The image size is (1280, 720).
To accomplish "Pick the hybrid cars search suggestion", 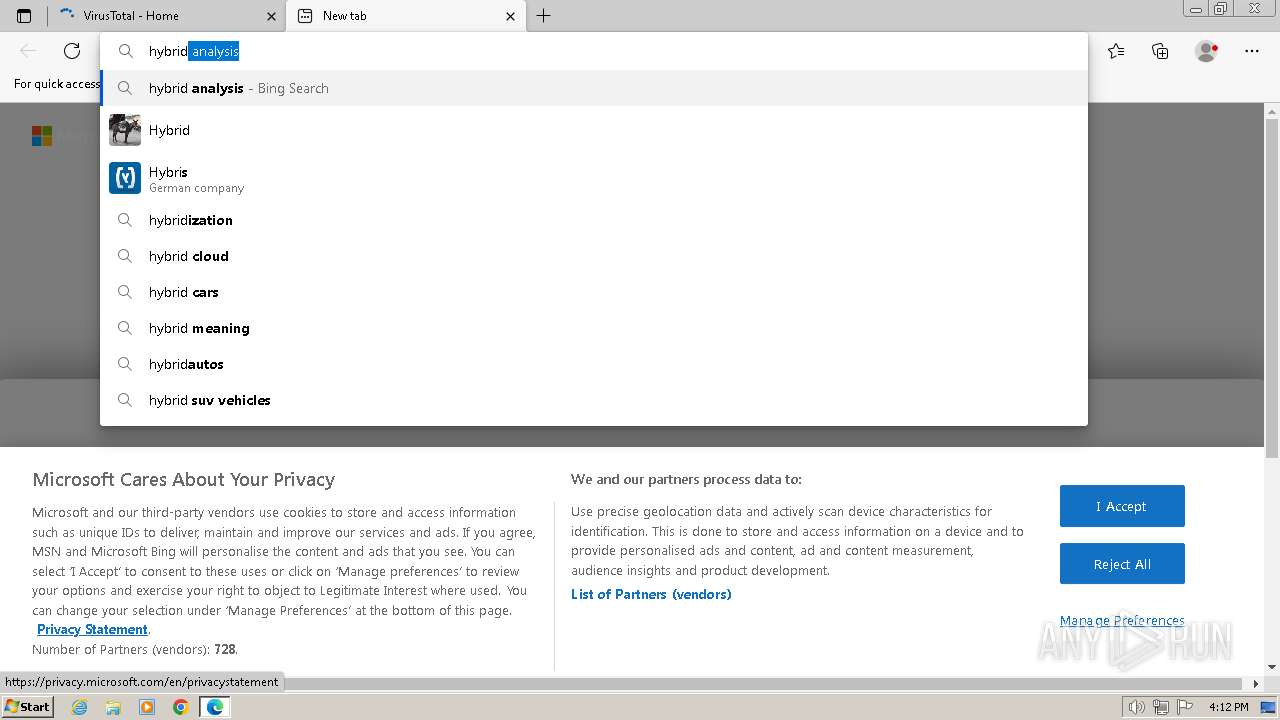I will click(594, 292).
